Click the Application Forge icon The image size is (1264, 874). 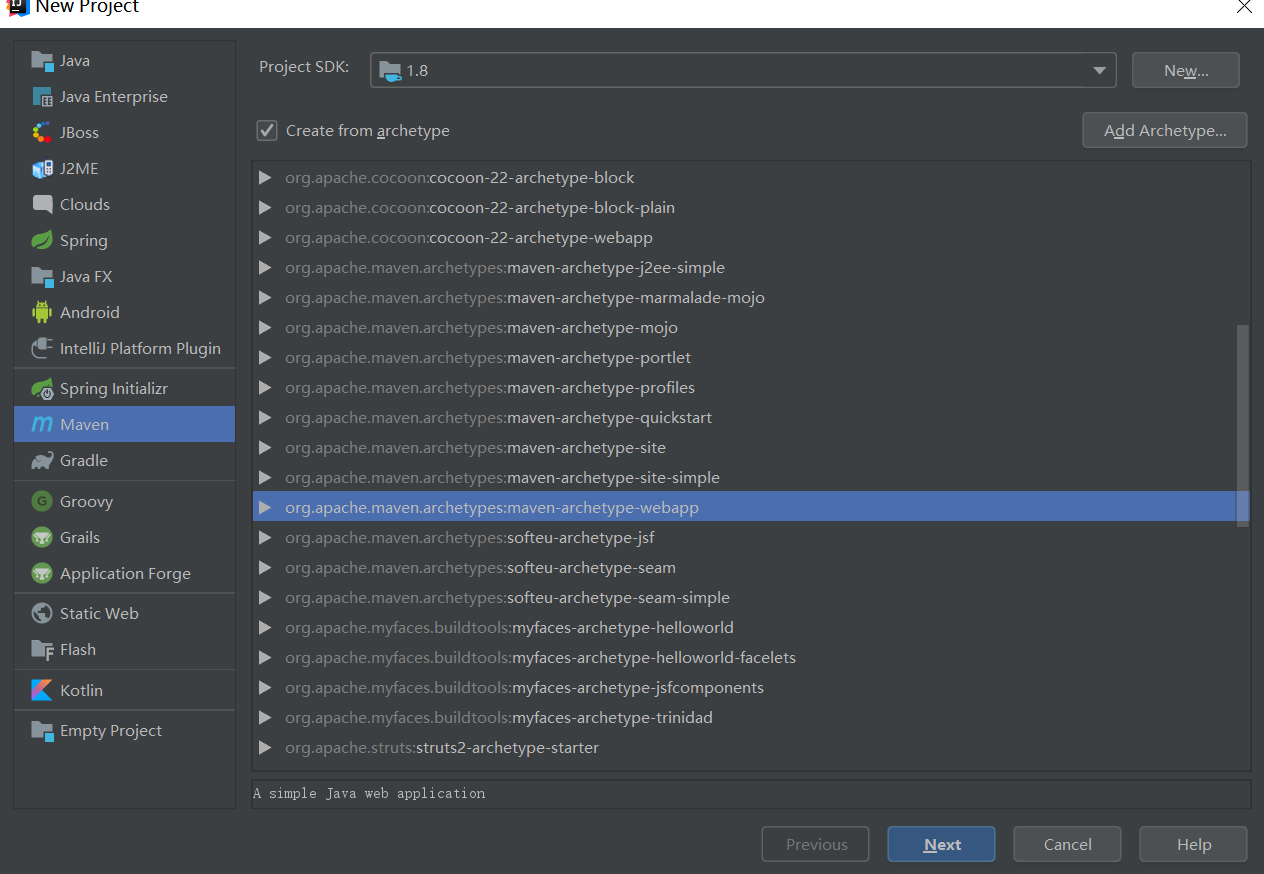coord(42,573)
